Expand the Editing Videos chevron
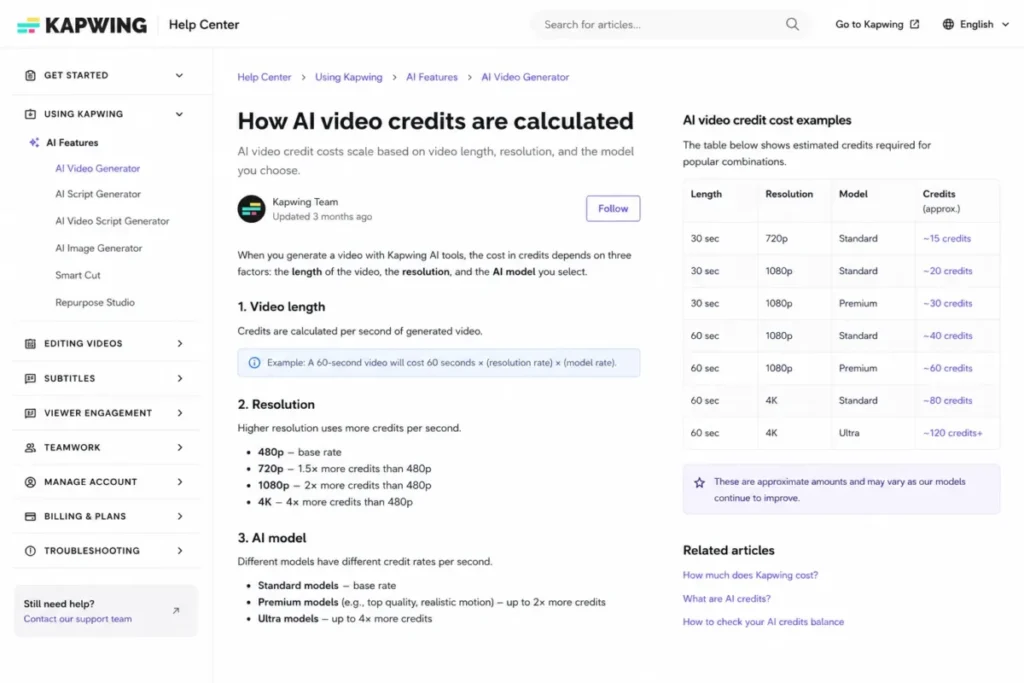 click(x=180, y=343)
